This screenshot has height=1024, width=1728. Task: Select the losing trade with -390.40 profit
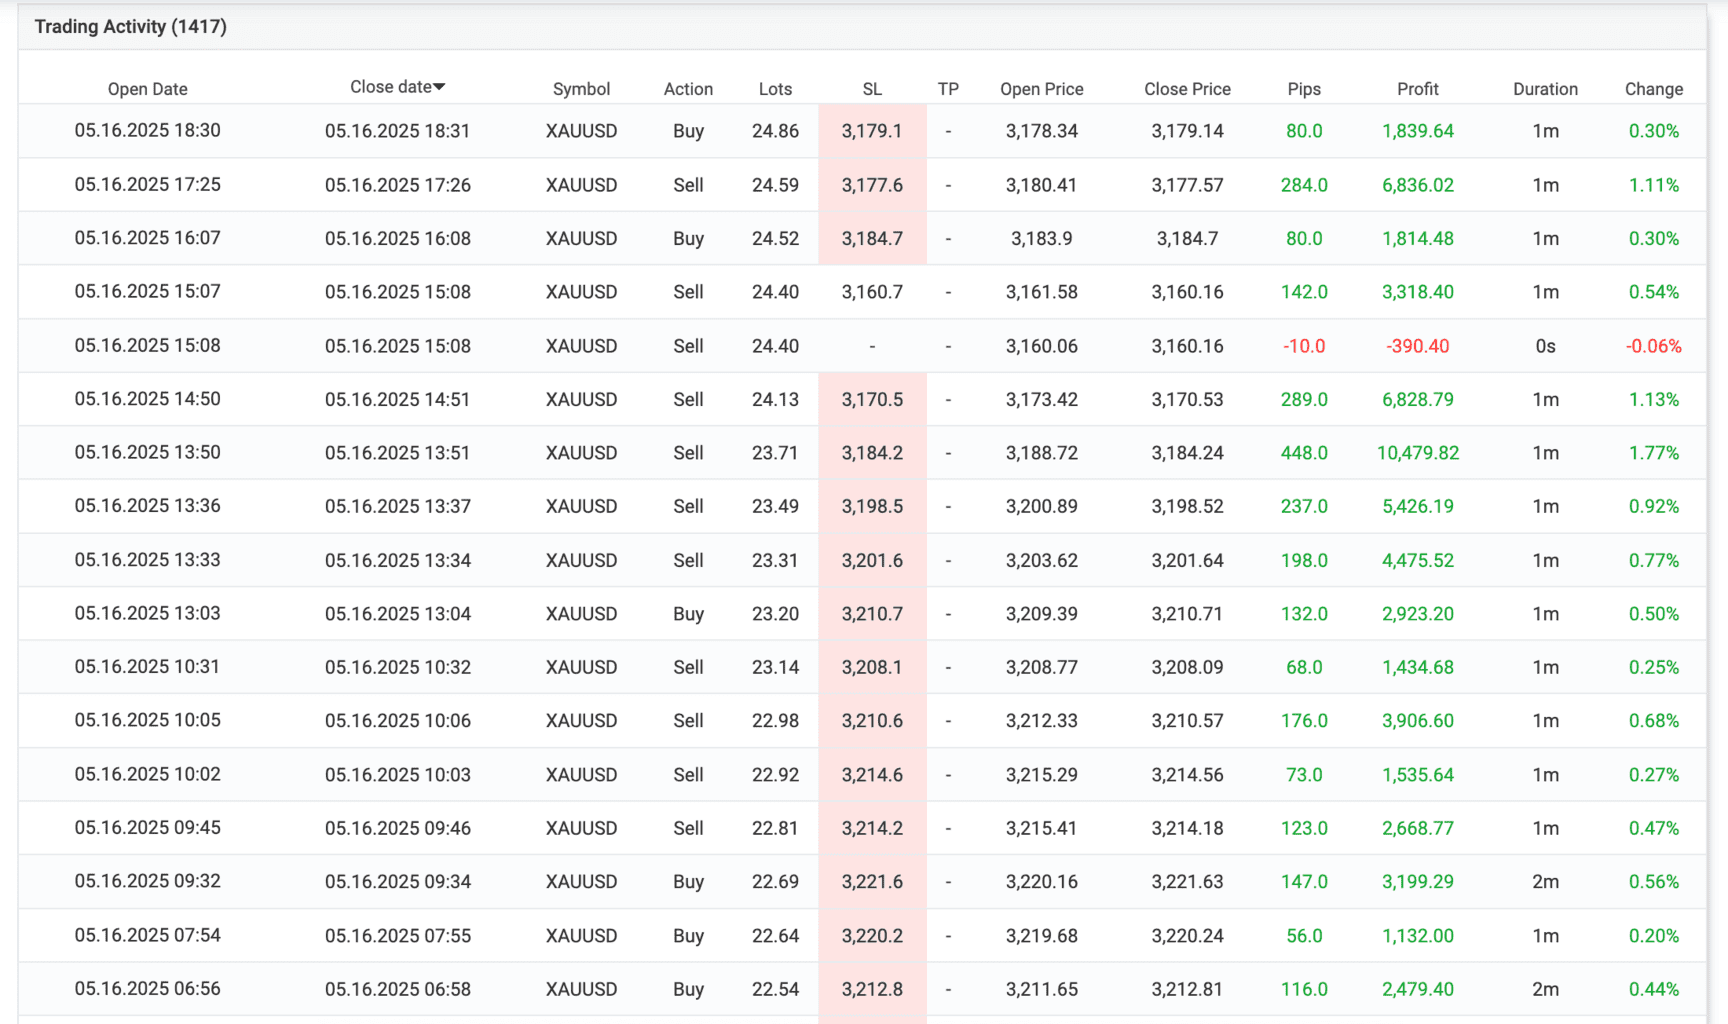[1417, 346]
